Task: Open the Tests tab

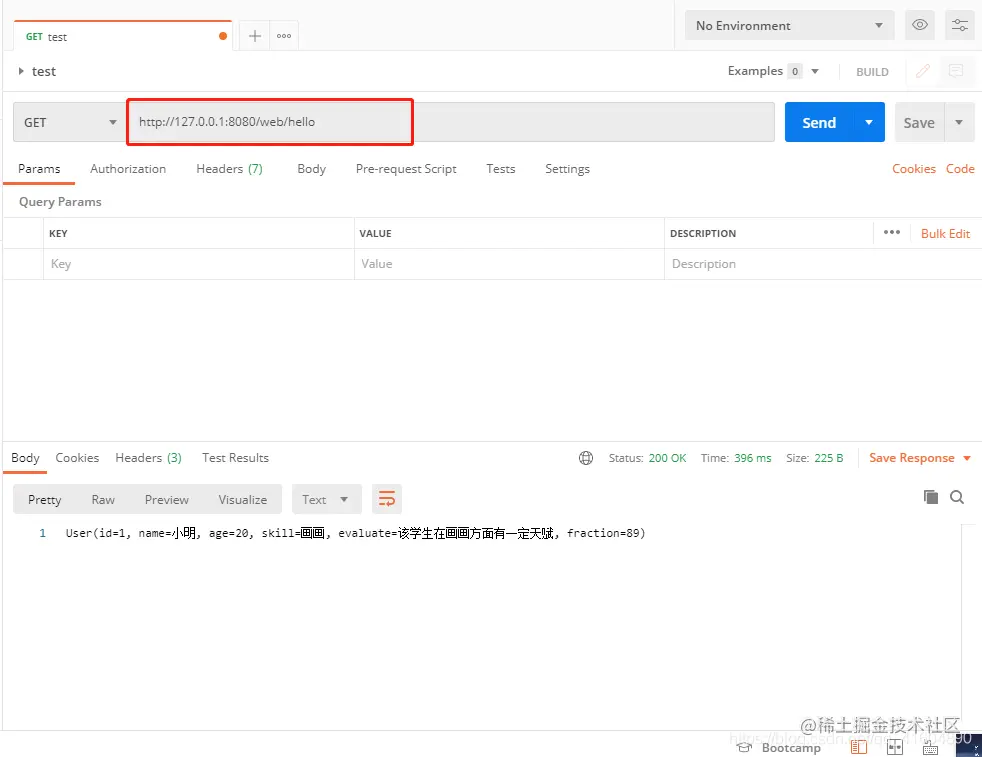Action: click(500, 168)
